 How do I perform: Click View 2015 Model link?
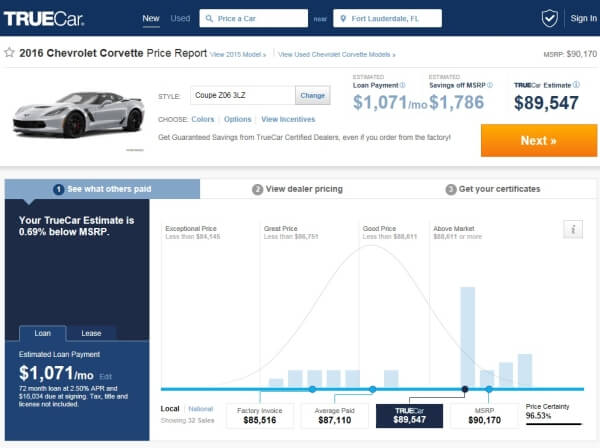[238, 55]
